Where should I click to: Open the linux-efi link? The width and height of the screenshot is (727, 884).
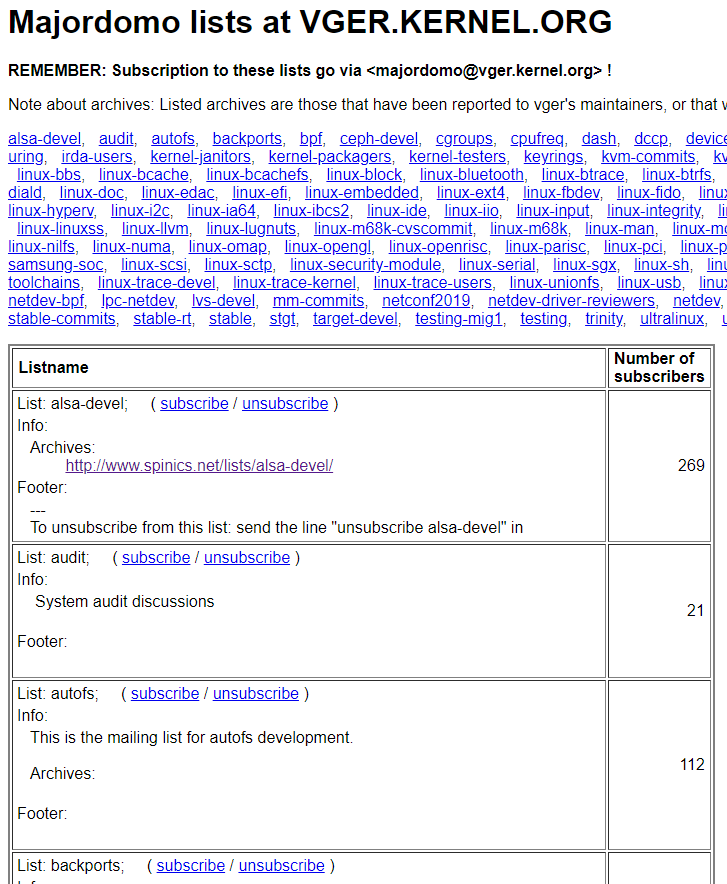(259, 193)
